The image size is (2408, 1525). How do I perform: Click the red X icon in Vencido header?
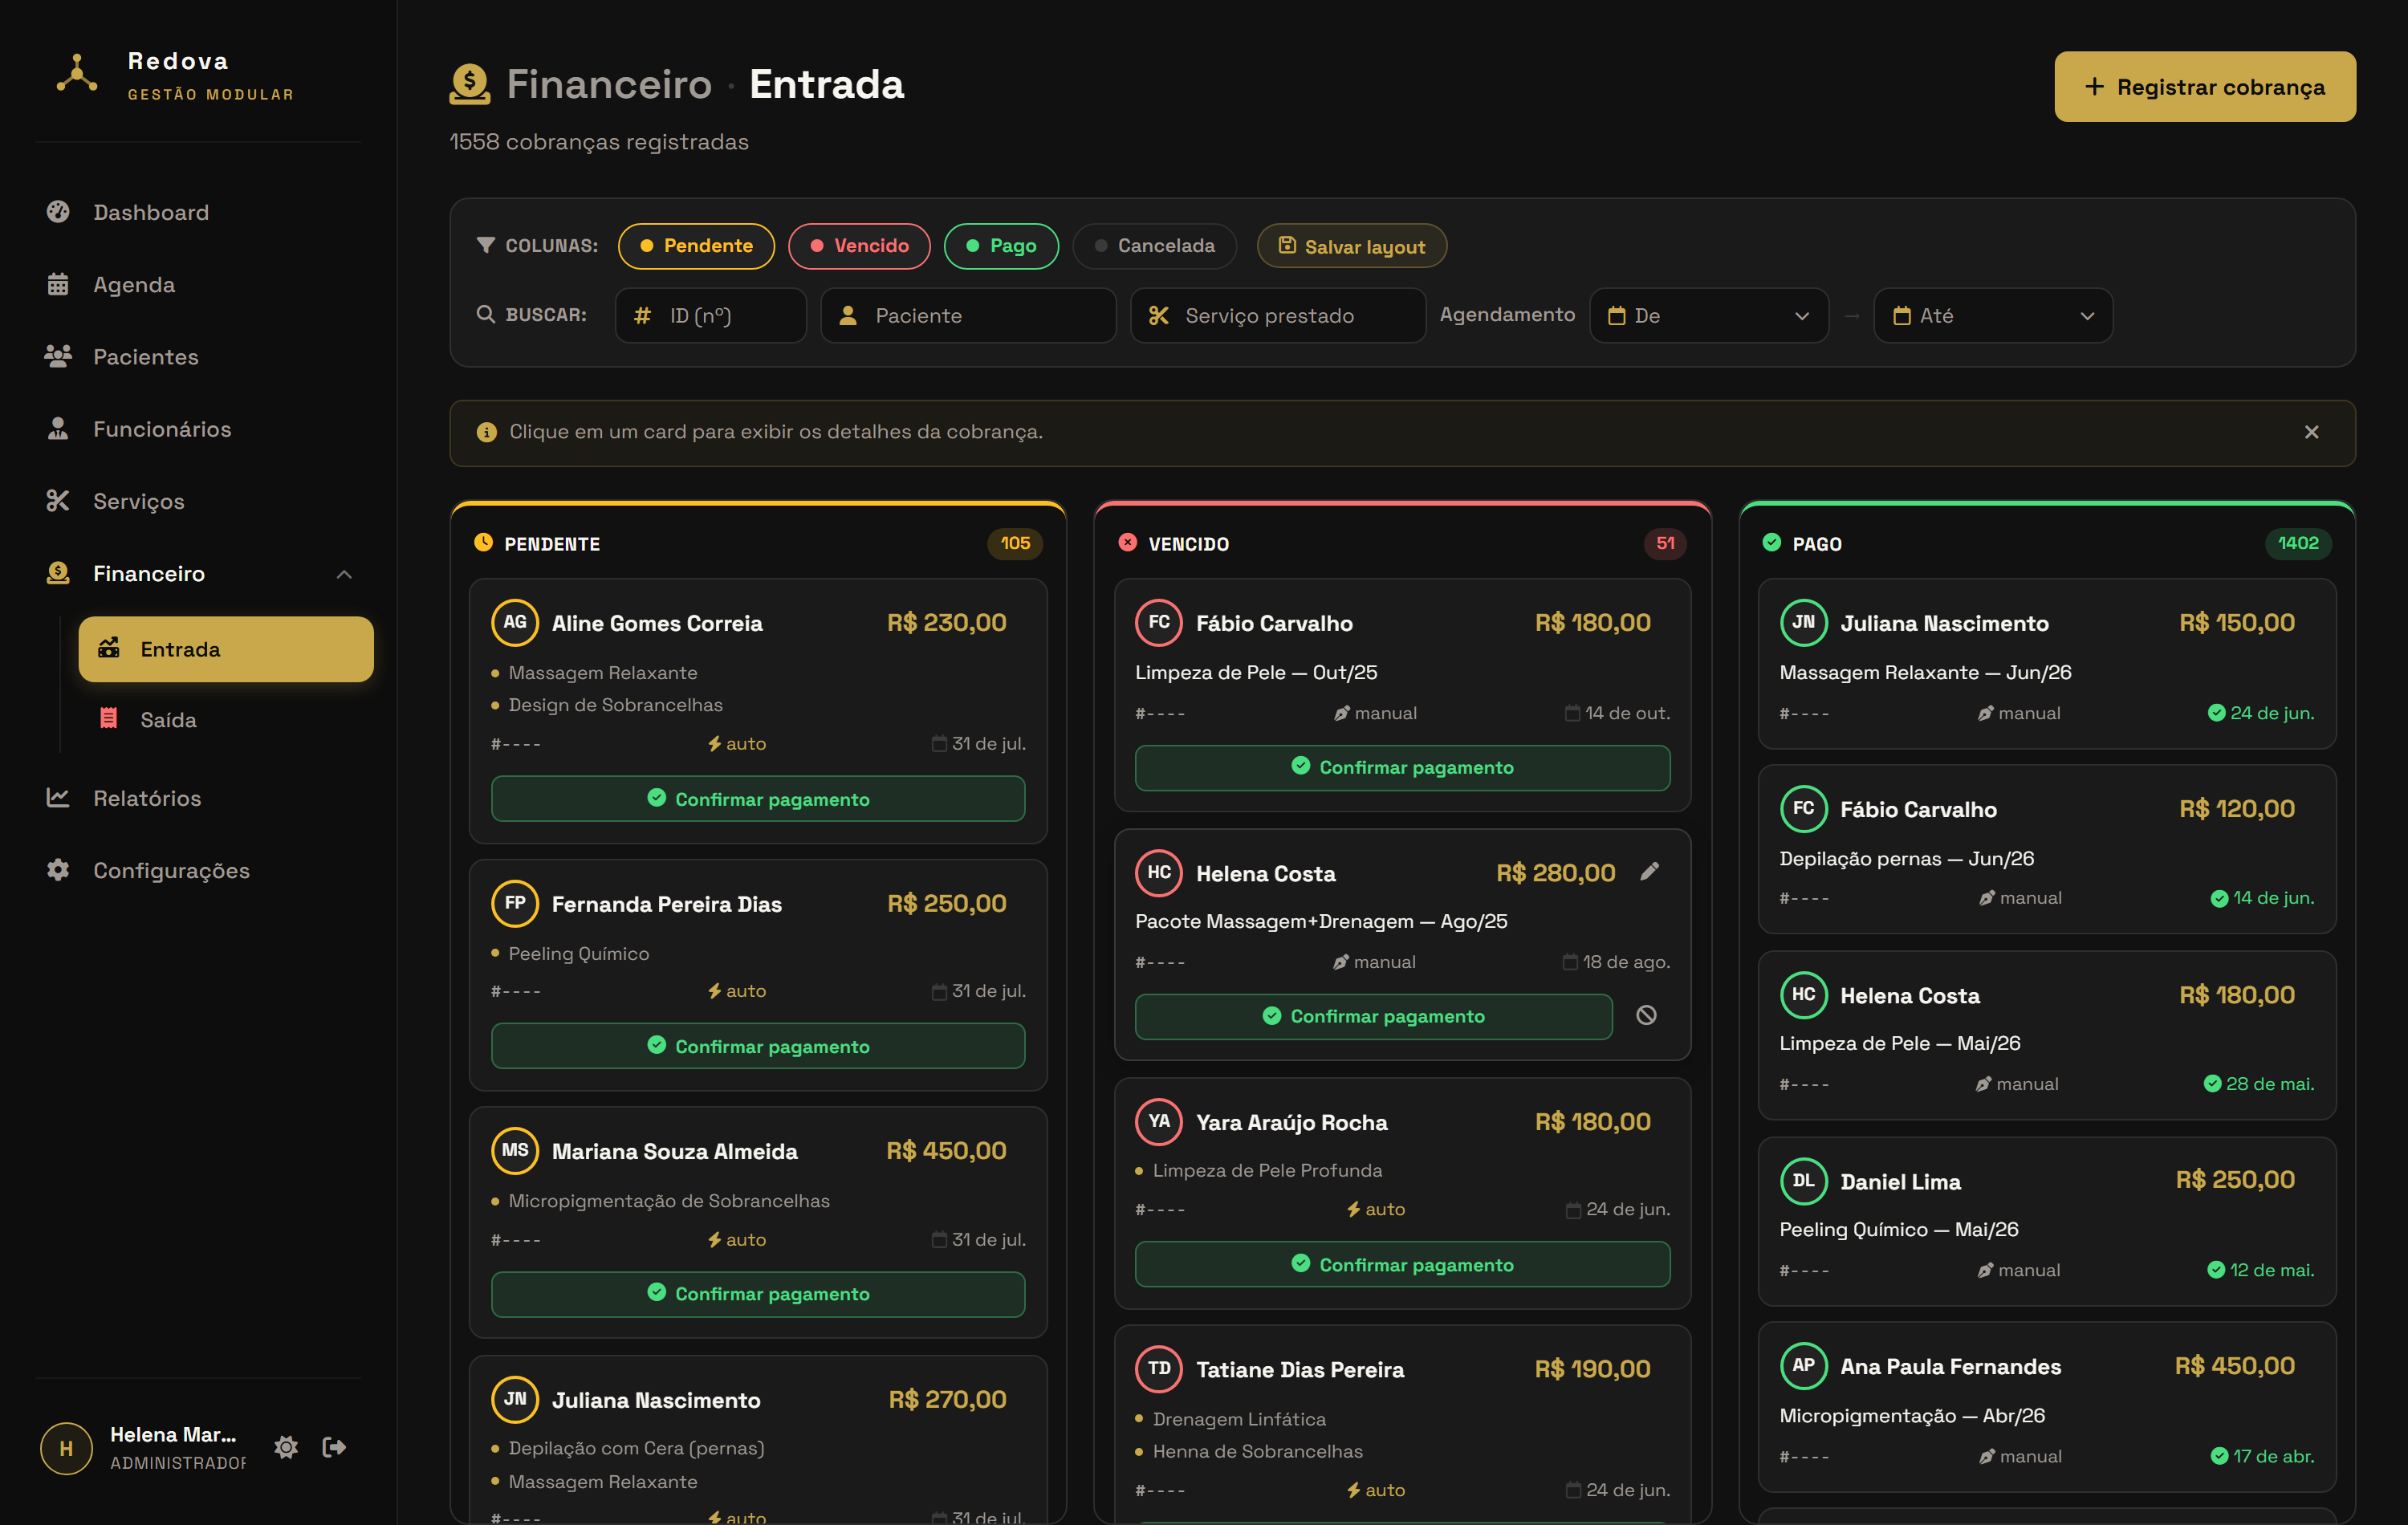tap(1128, 543)
